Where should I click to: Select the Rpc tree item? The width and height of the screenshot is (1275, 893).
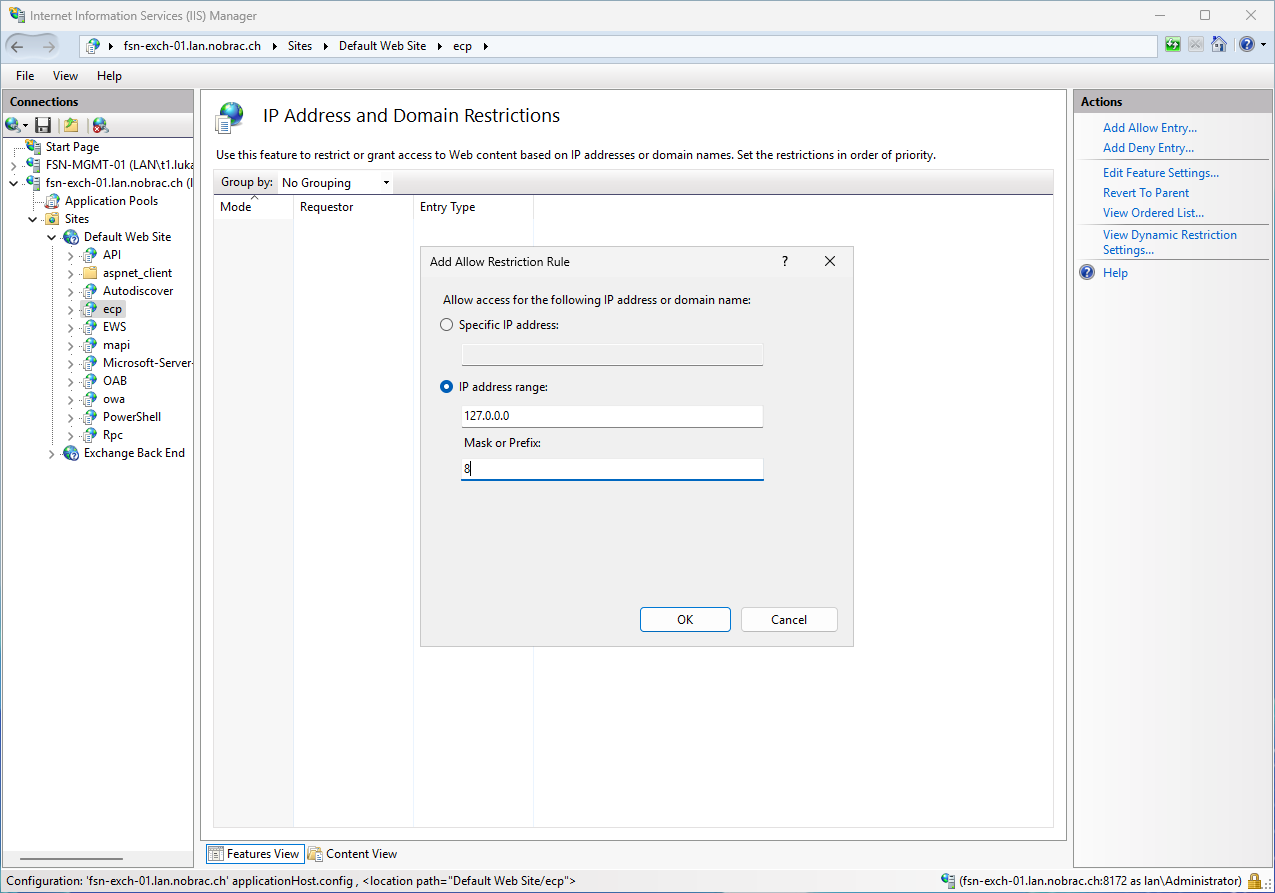[113, 435]
